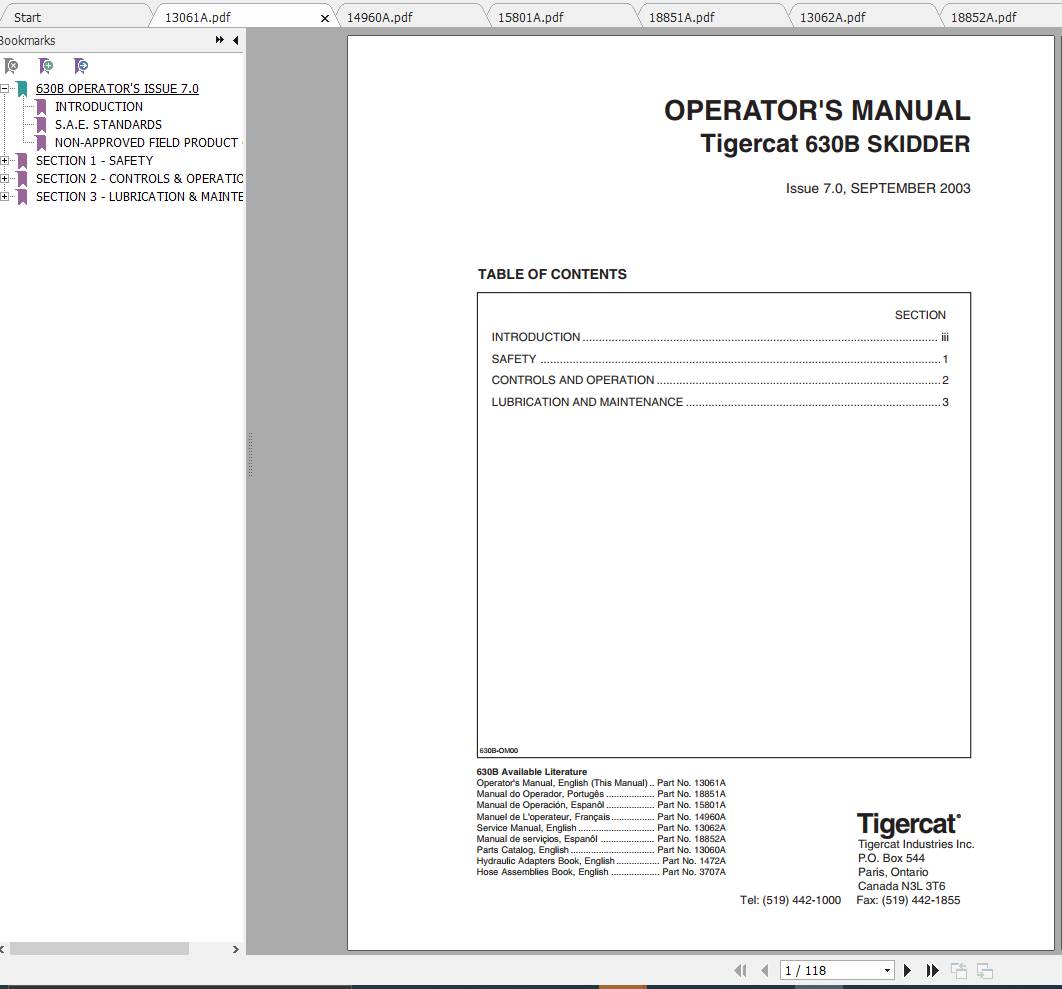Collapse the 630B OPERATOR'S ISSUE 7.0 bookmark tree
Screen dimensions: 1062x989
[7, 88]
